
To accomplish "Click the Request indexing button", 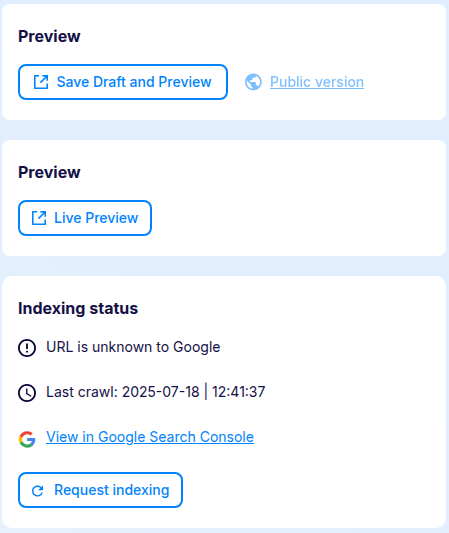I will [x=100, y=490].
